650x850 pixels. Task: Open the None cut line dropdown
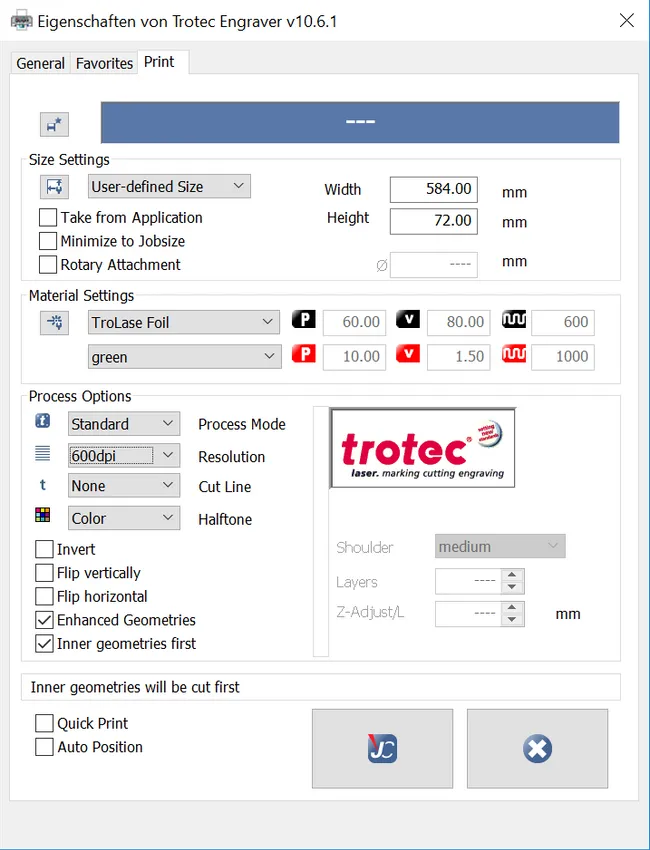point(124,486)
